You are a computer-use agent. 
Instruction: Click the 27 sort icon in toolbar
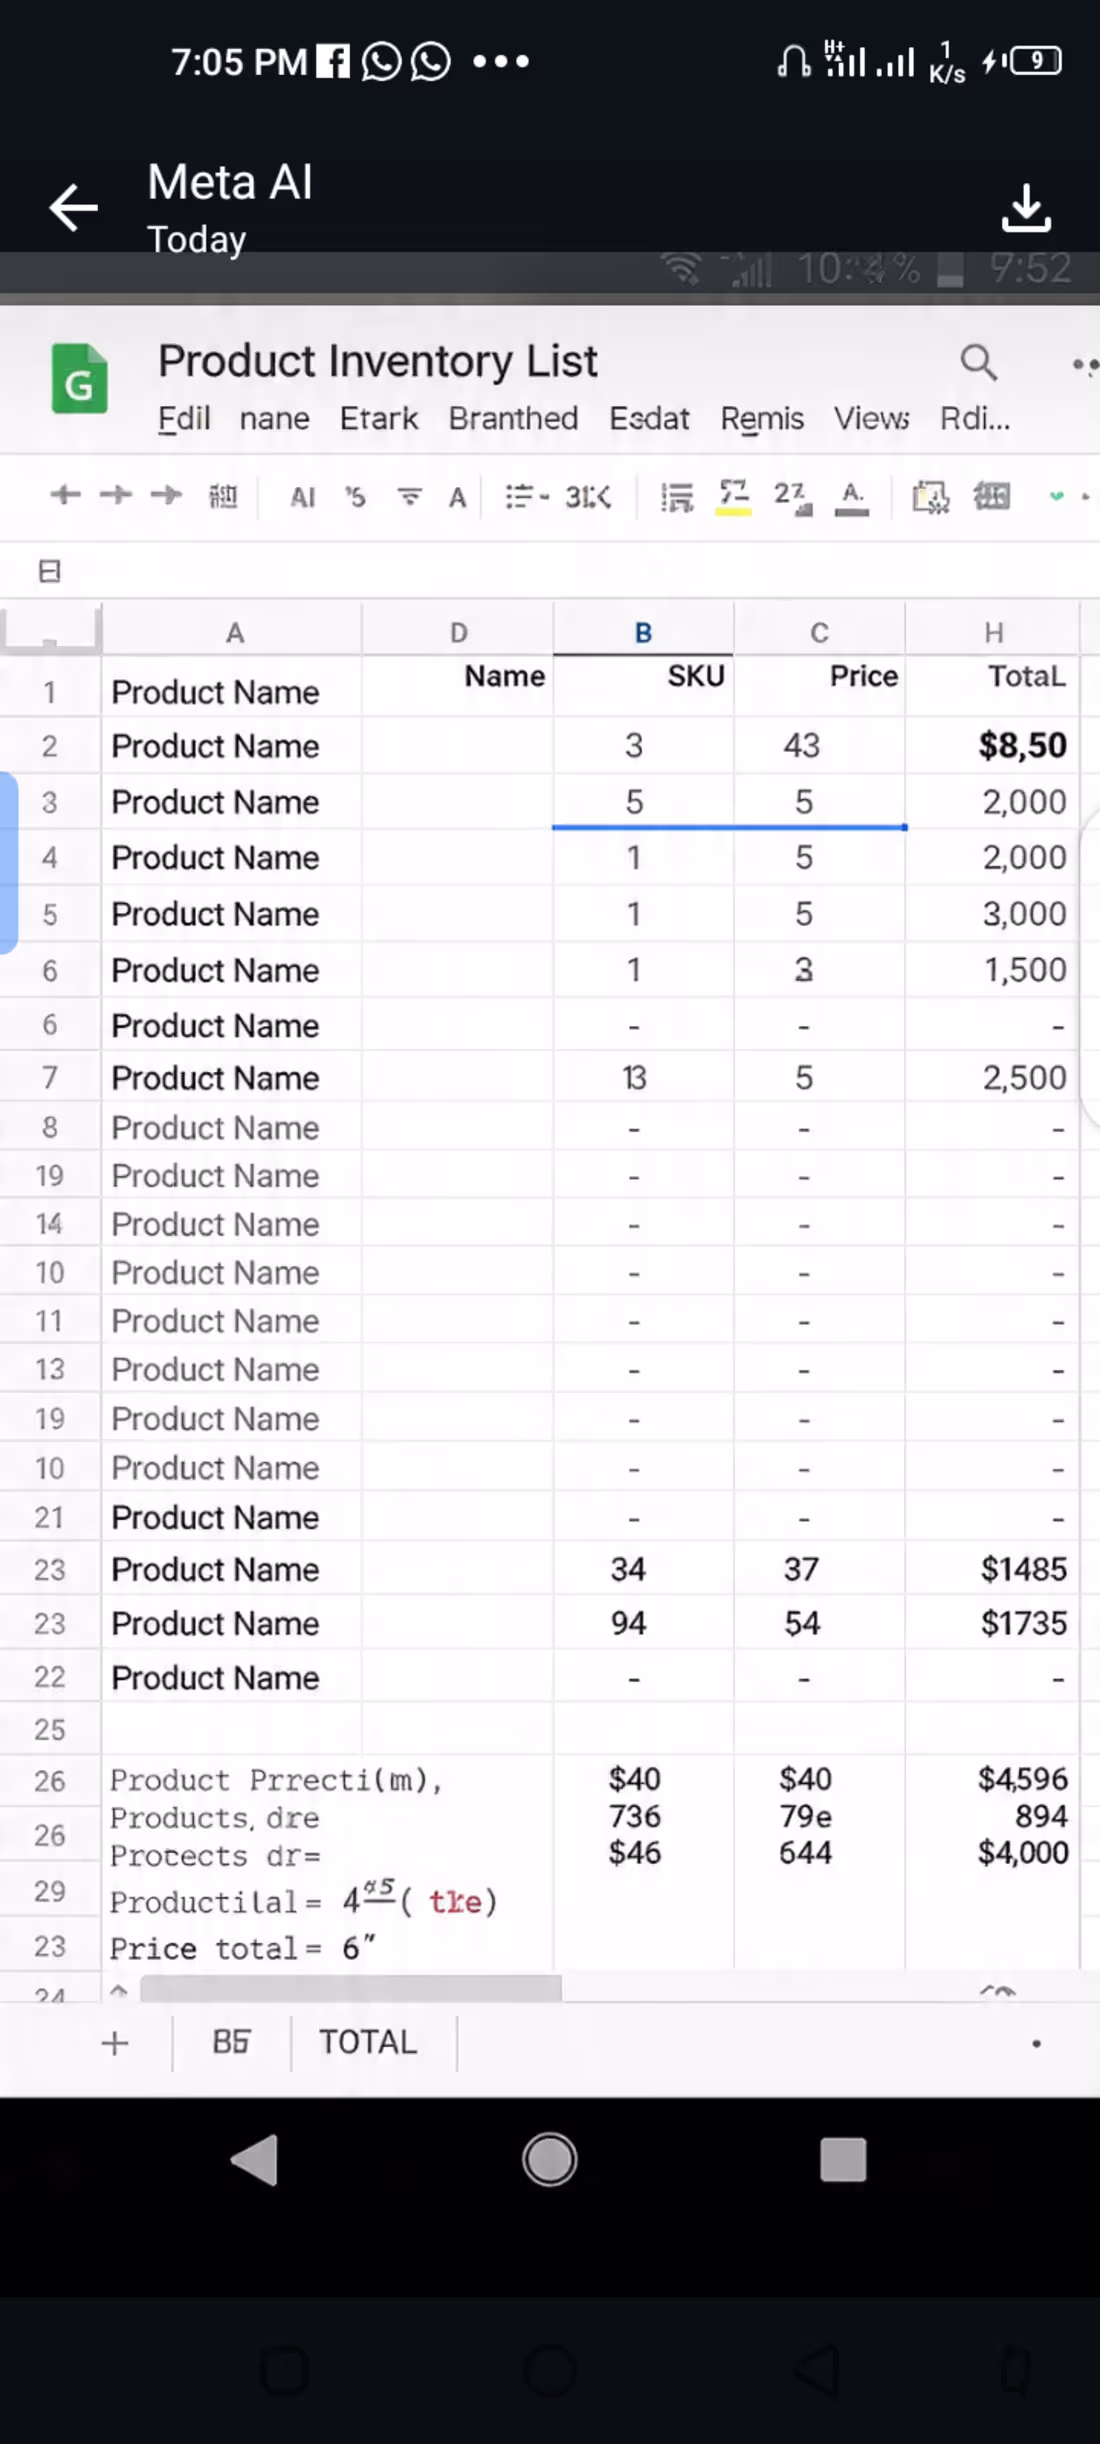click(x=792, y=497)
